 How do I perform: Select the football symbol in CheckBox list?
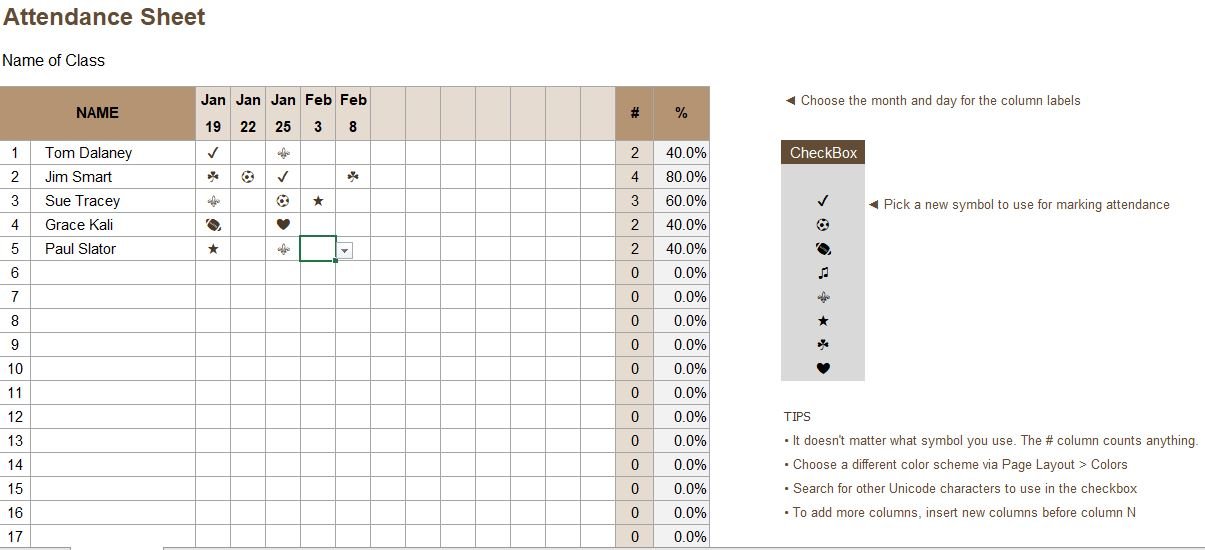pos(823,249)
